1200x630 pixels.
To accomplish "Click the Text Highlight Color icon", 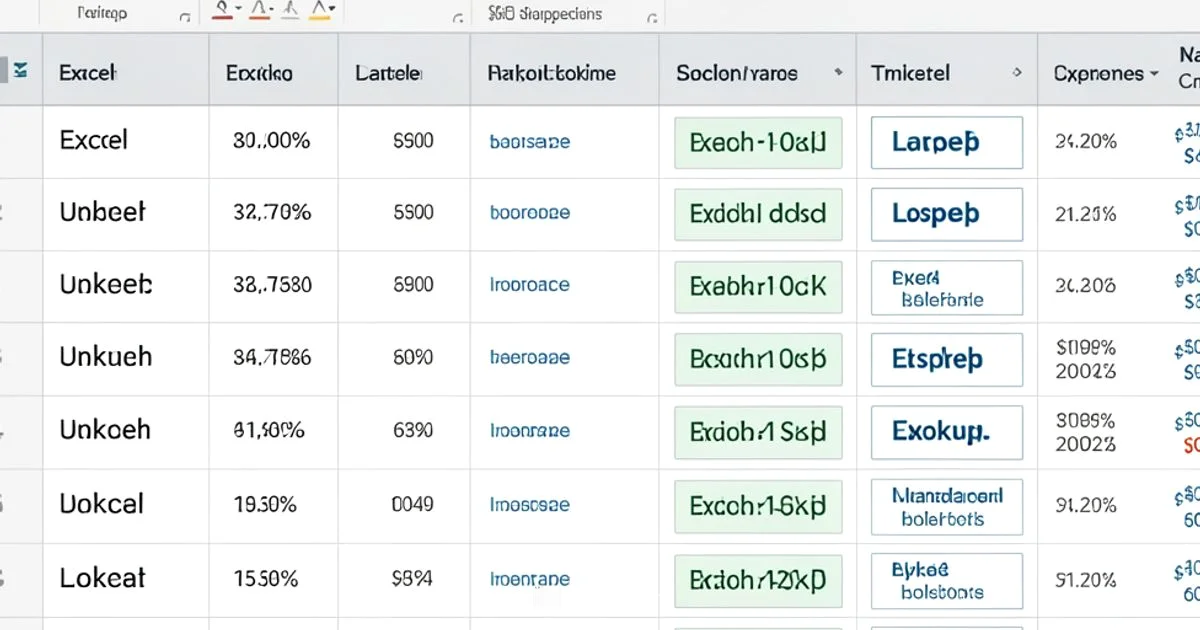I will point(320,13).
